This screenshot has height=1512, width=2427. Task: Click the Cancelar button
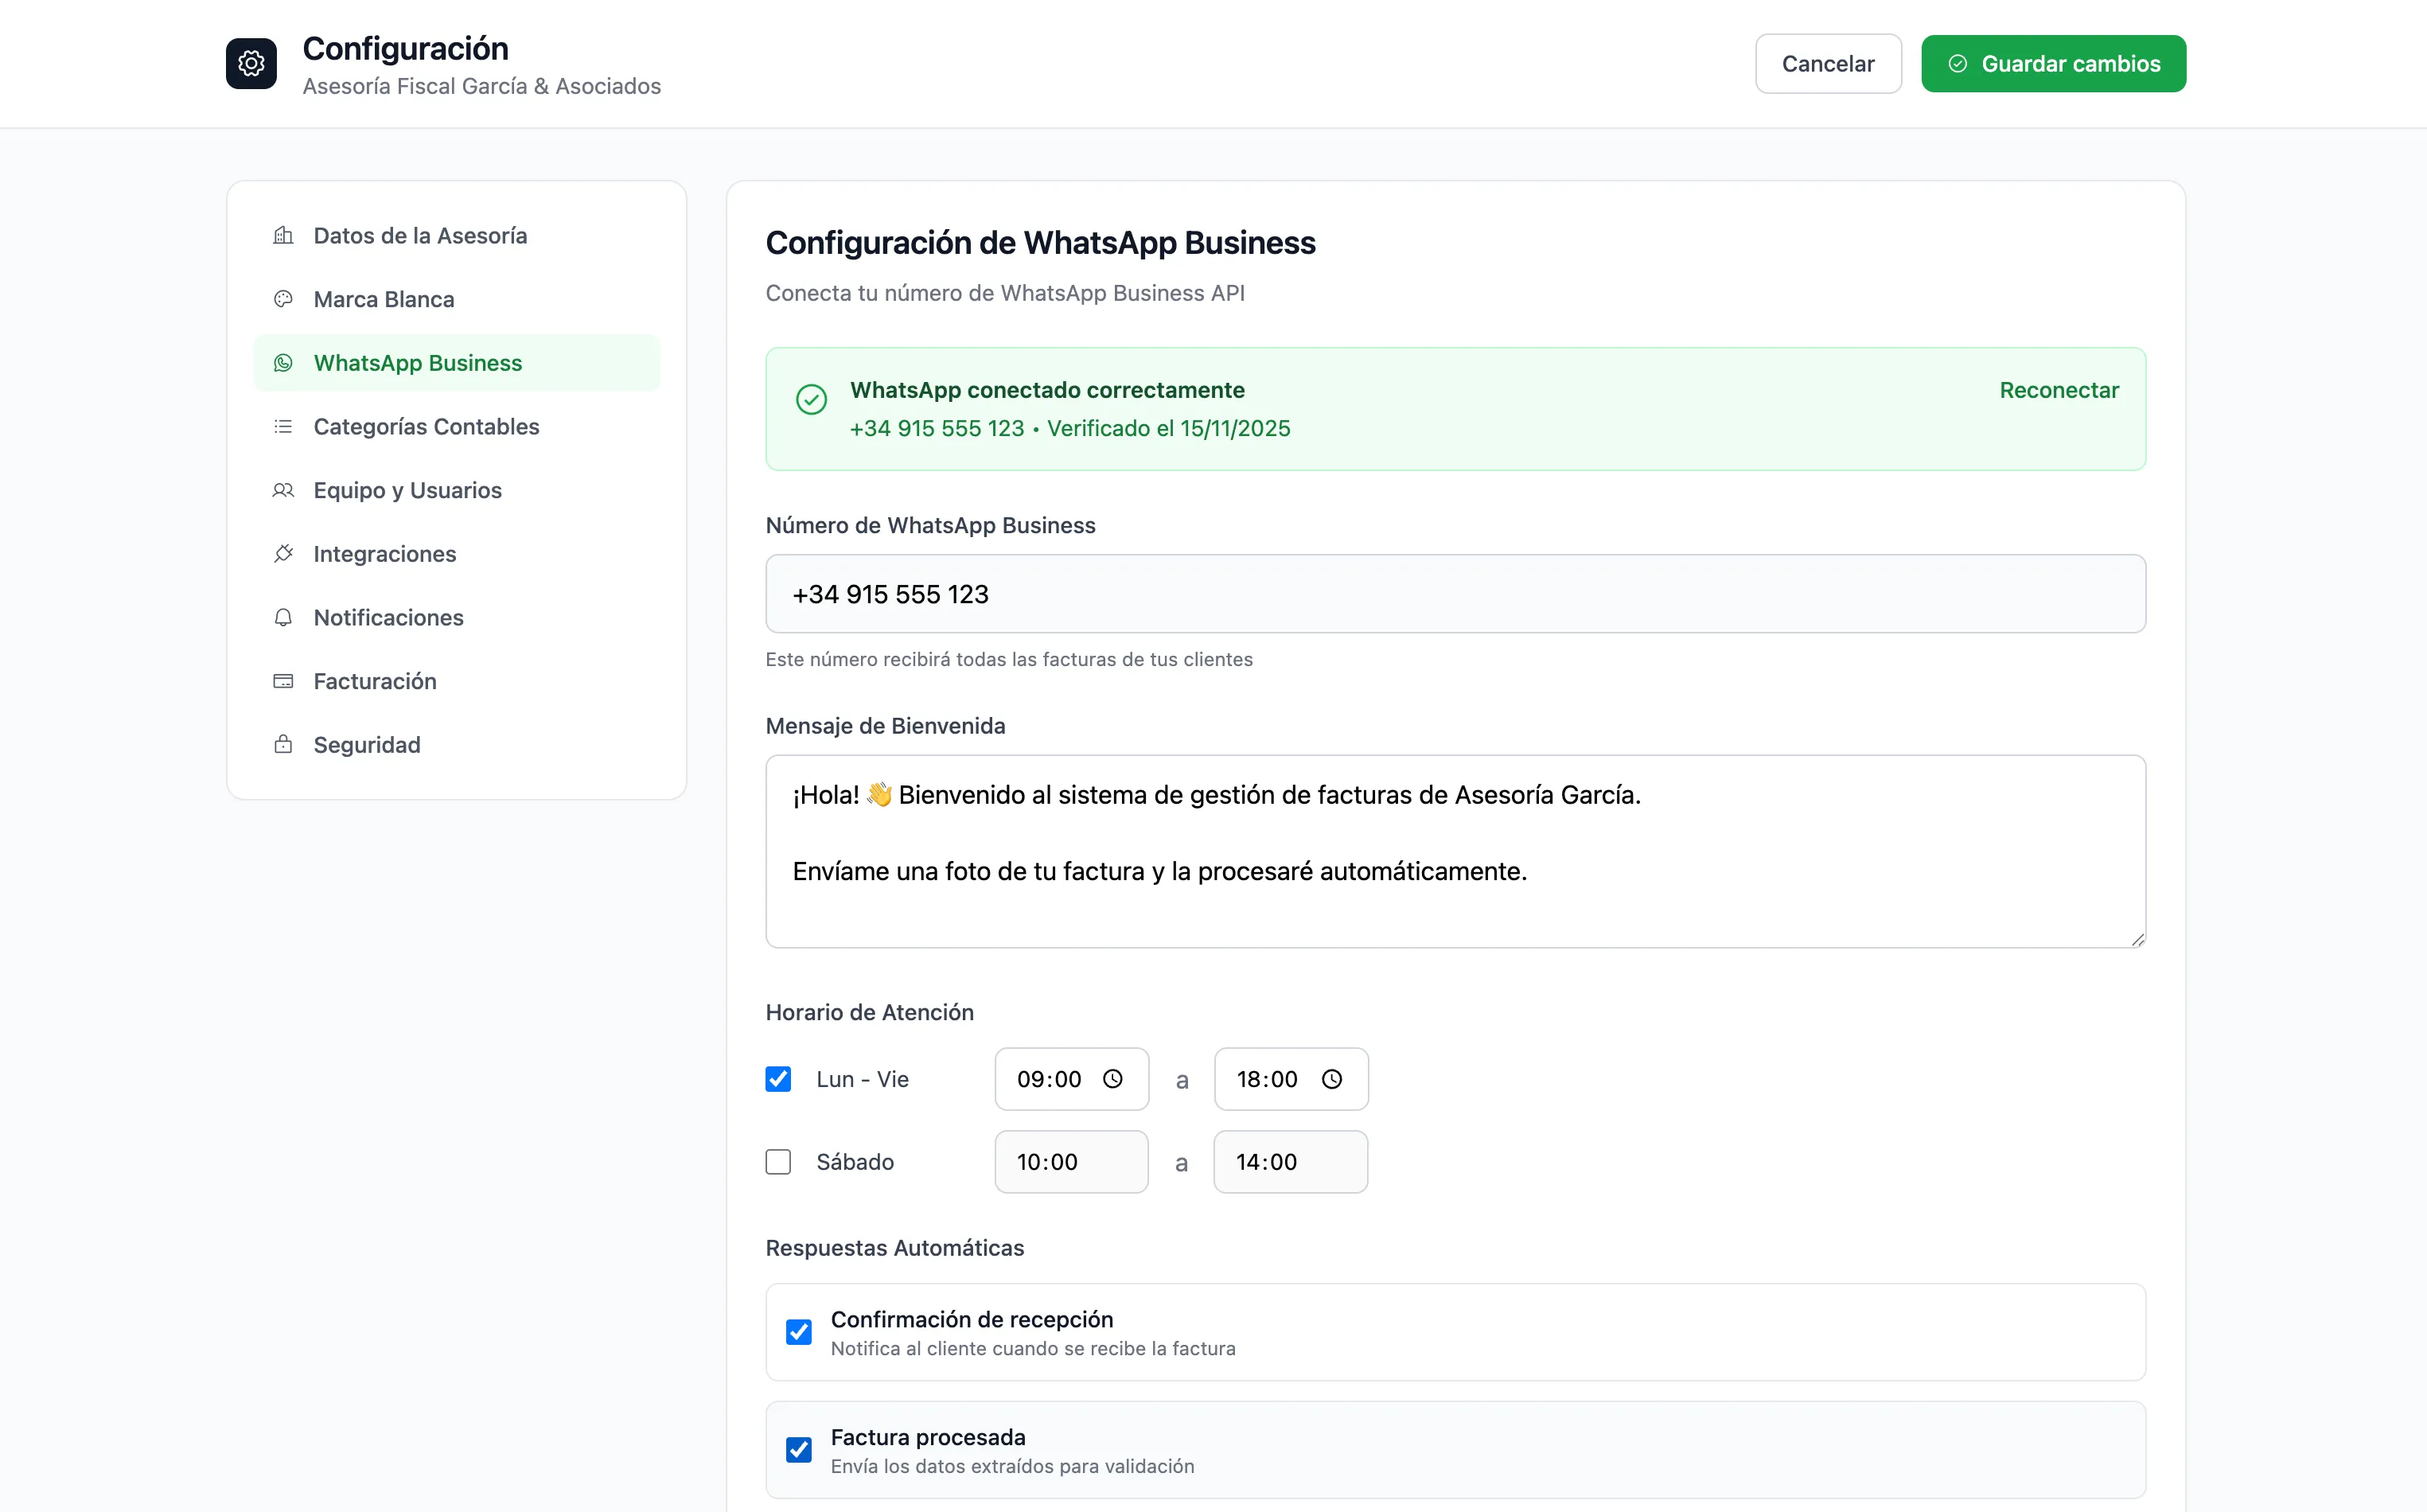1827,64
